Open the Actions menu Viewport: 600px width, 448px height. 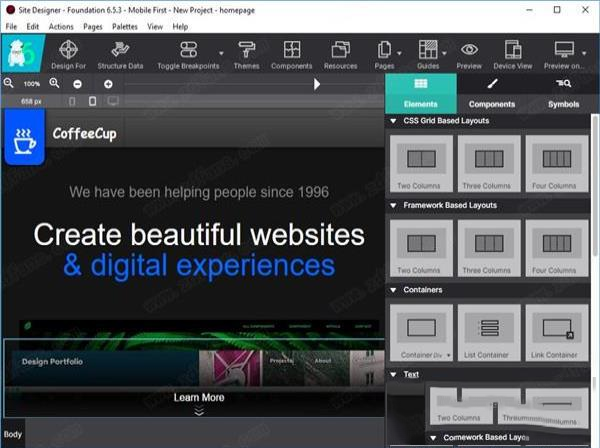click(x=61, y=27)
